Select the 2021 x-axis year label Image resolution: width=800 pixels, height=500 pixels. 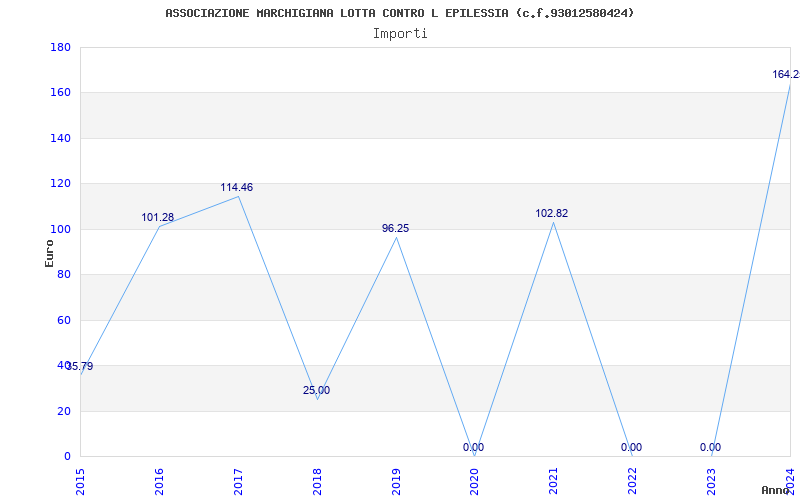click(x=554, y=481)
